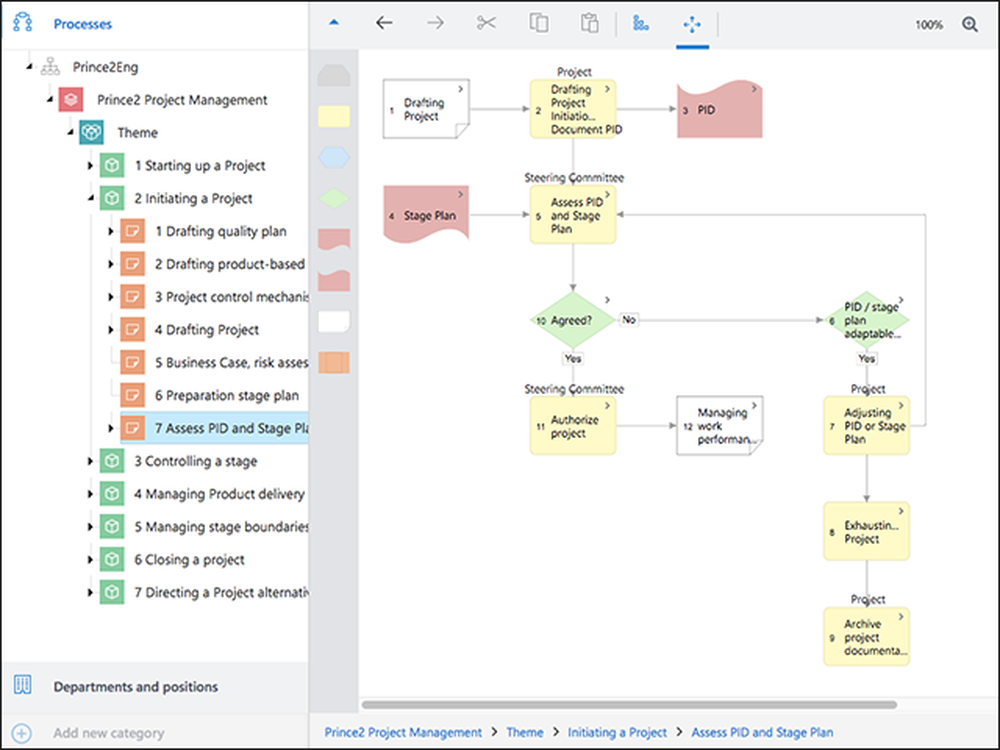Select the white note shape in palette

tap(334, 321)
